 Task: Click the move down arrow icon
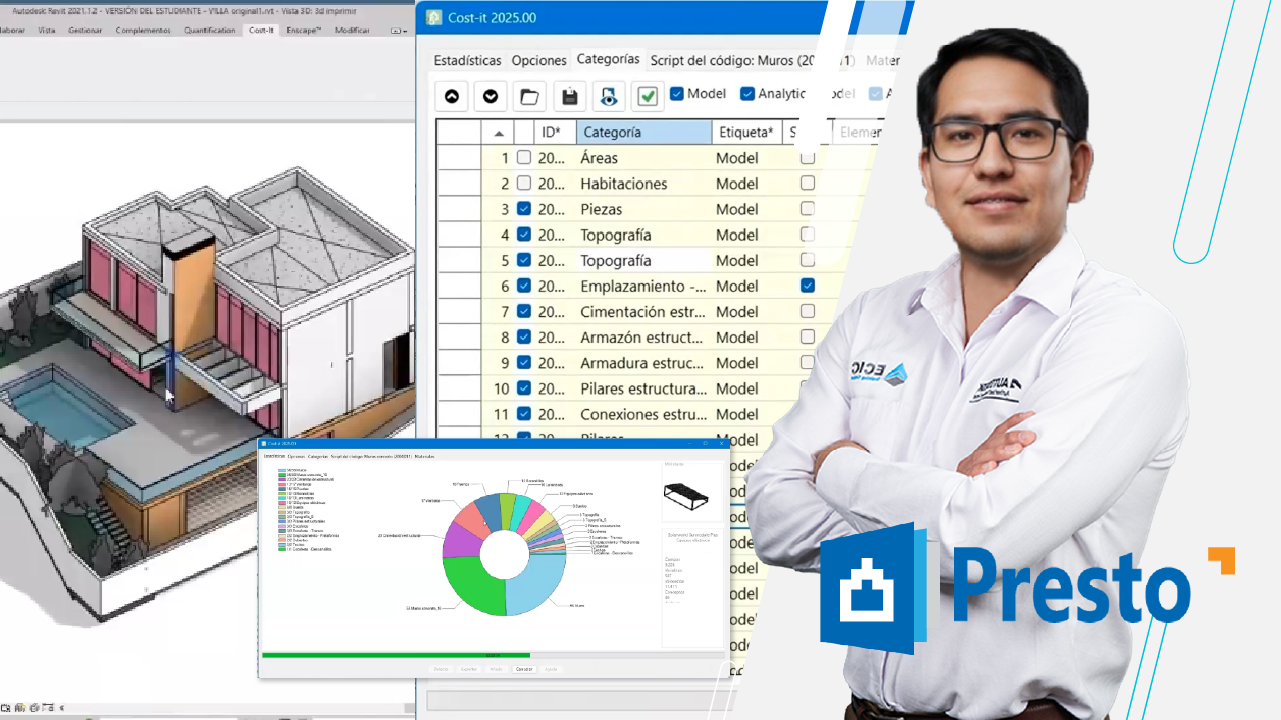(490, 96)
